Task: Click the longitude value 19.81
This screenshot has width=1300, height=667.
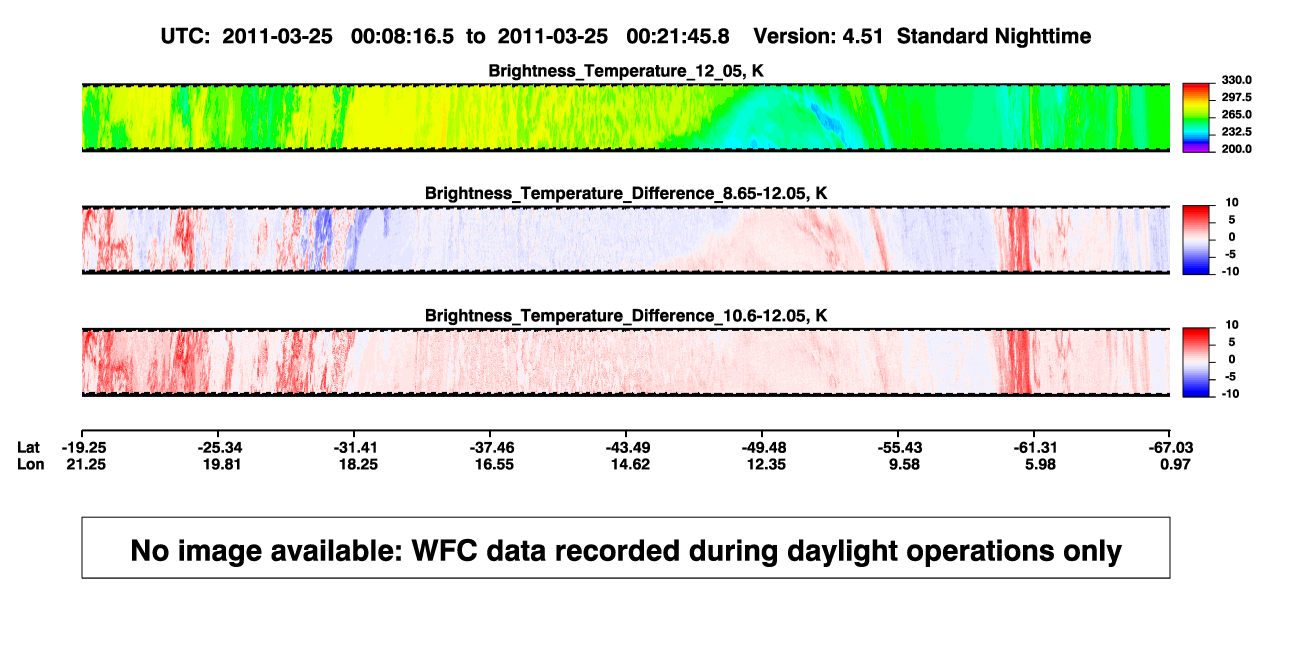Action: pyautogui.click(x=221, y=464)
